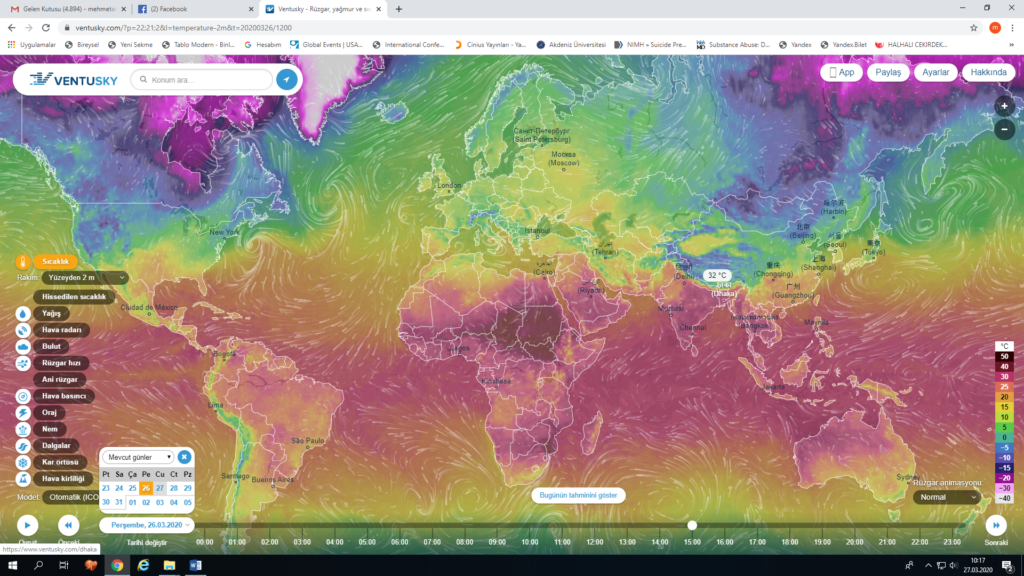Screen dimensions: 1024x576
Task: Choose the Dalgalar layer label
Action: [56, 446]
